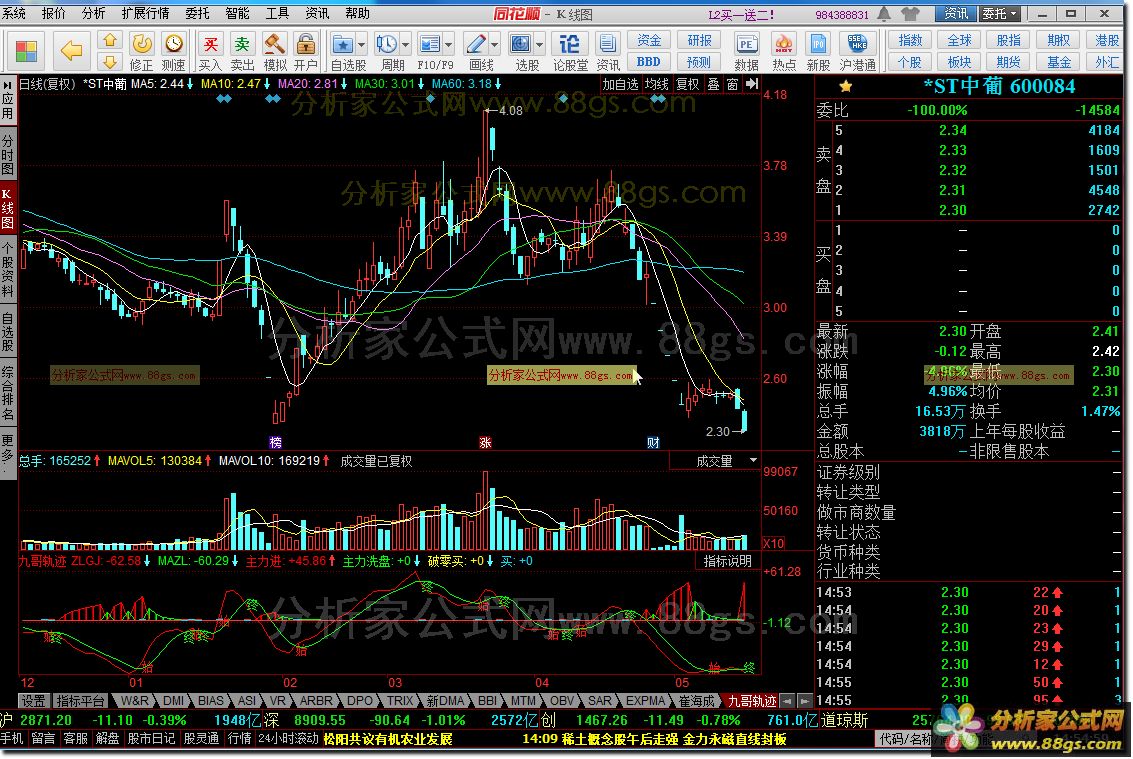Image resolution: width=1133 pixels, height=759 pixels.
Task: Click the chart jump-to-end arrow icon
Action: [751, 84]
